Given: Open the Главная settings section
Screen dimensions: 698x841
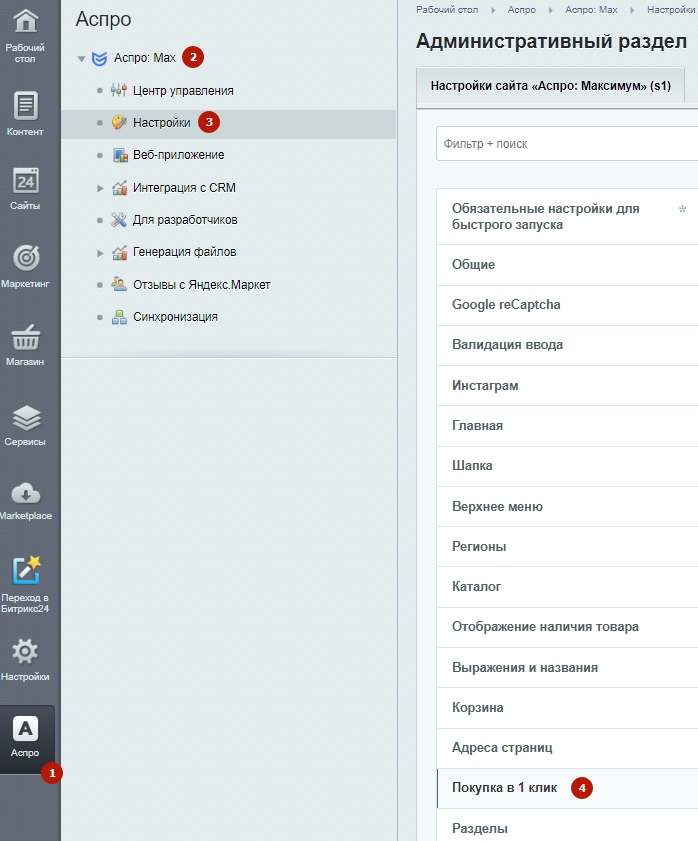Looking at the screenshot, I should point(567,426).
